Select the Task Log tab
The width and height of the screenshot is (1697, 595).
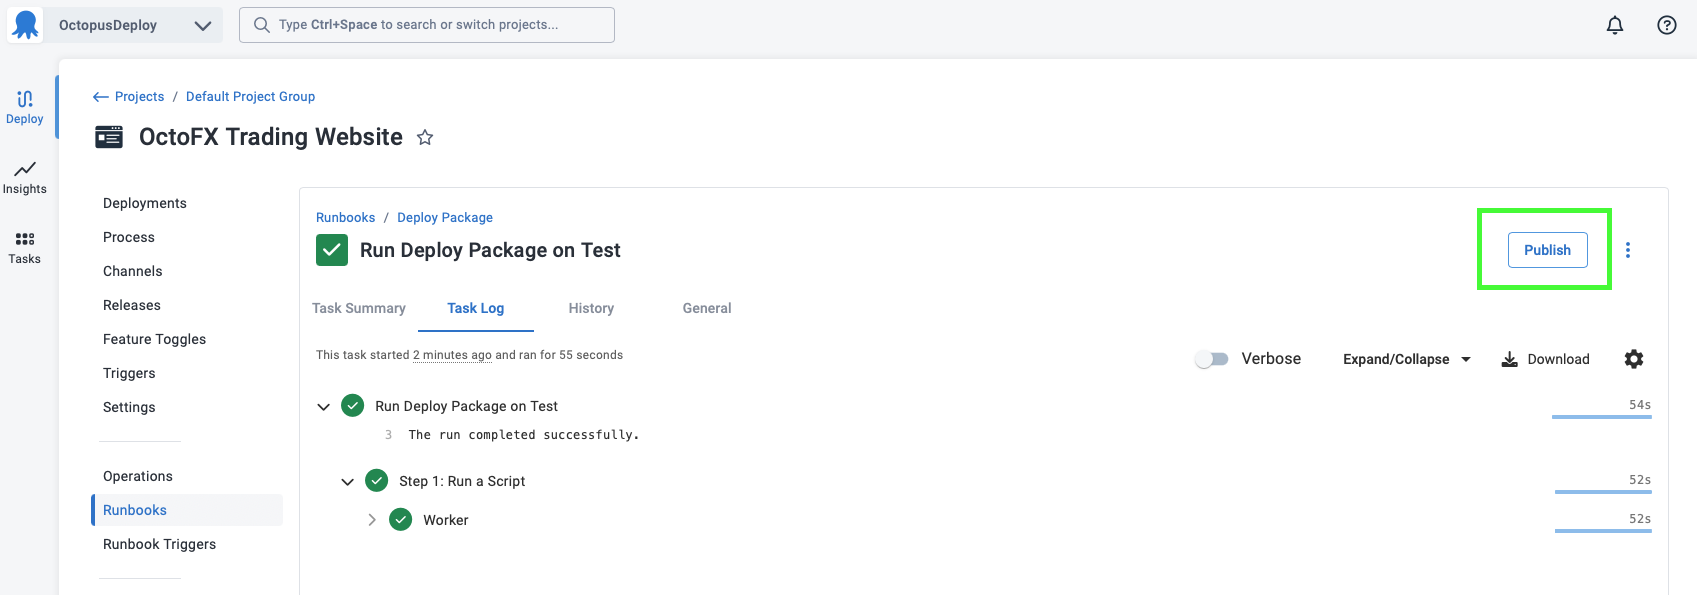pos(476,308)
